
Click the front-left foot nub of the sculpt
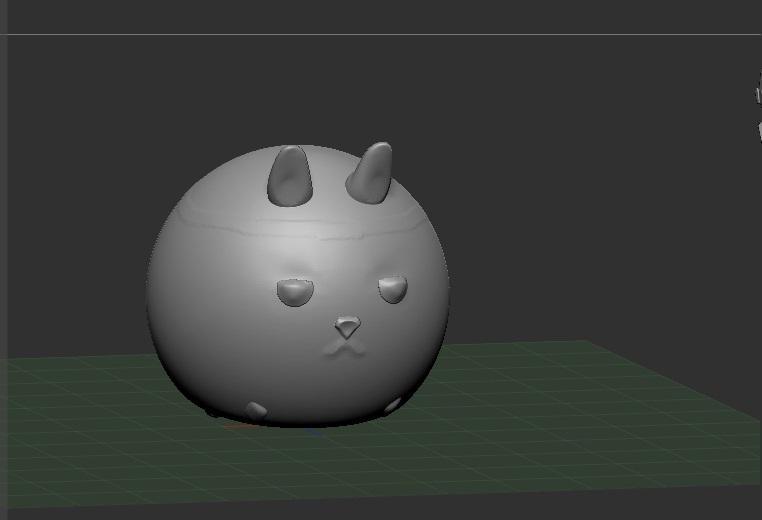(x=256, y=411)
